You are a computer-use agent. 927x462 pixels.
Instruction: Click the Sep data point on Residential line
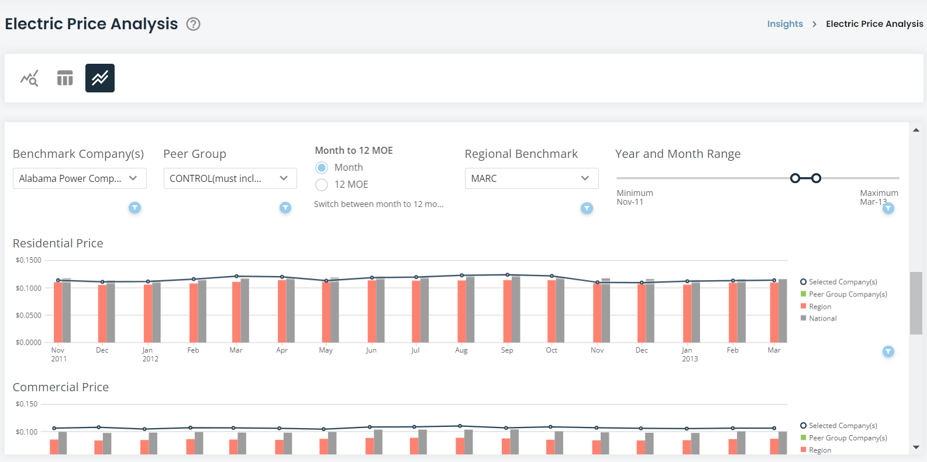point(507,274)
